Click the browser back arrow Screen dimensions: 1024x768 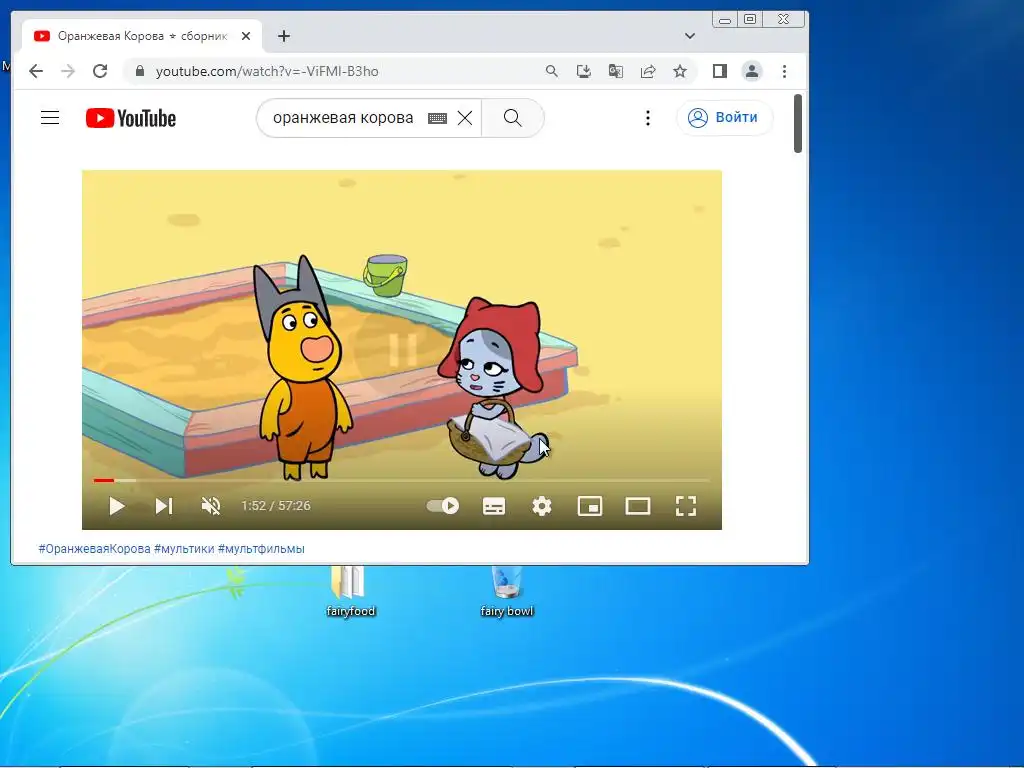point(36,71)
